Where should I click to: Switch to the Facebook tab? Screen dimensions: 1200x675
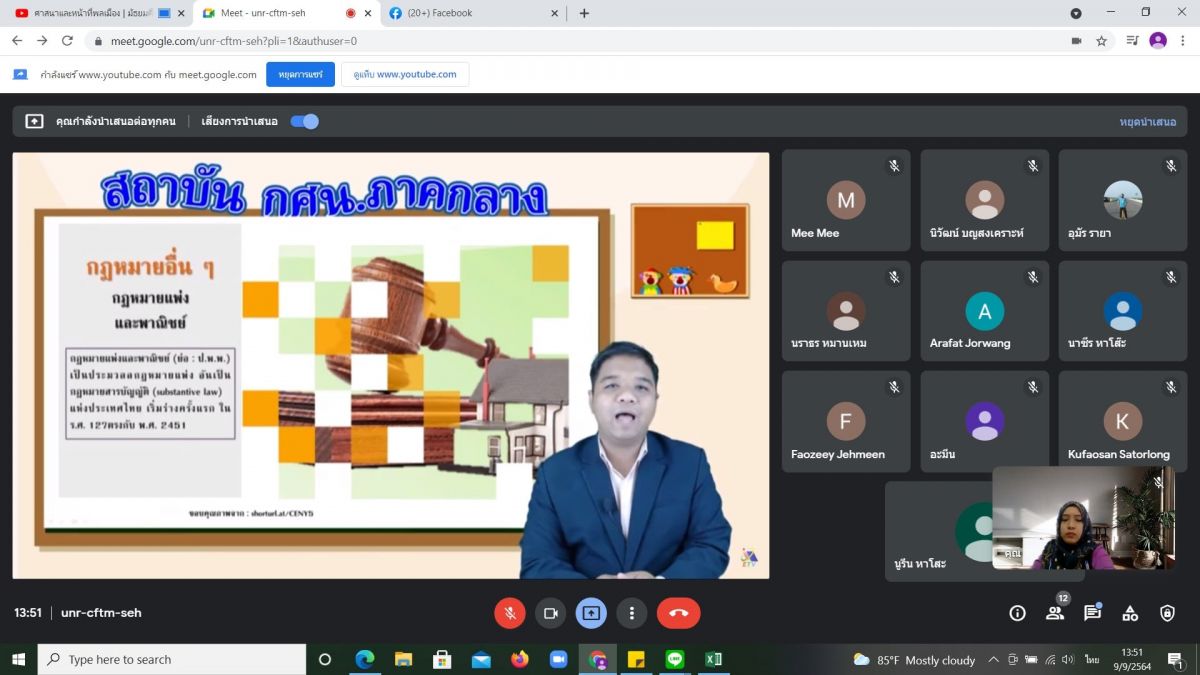point(470,13)
